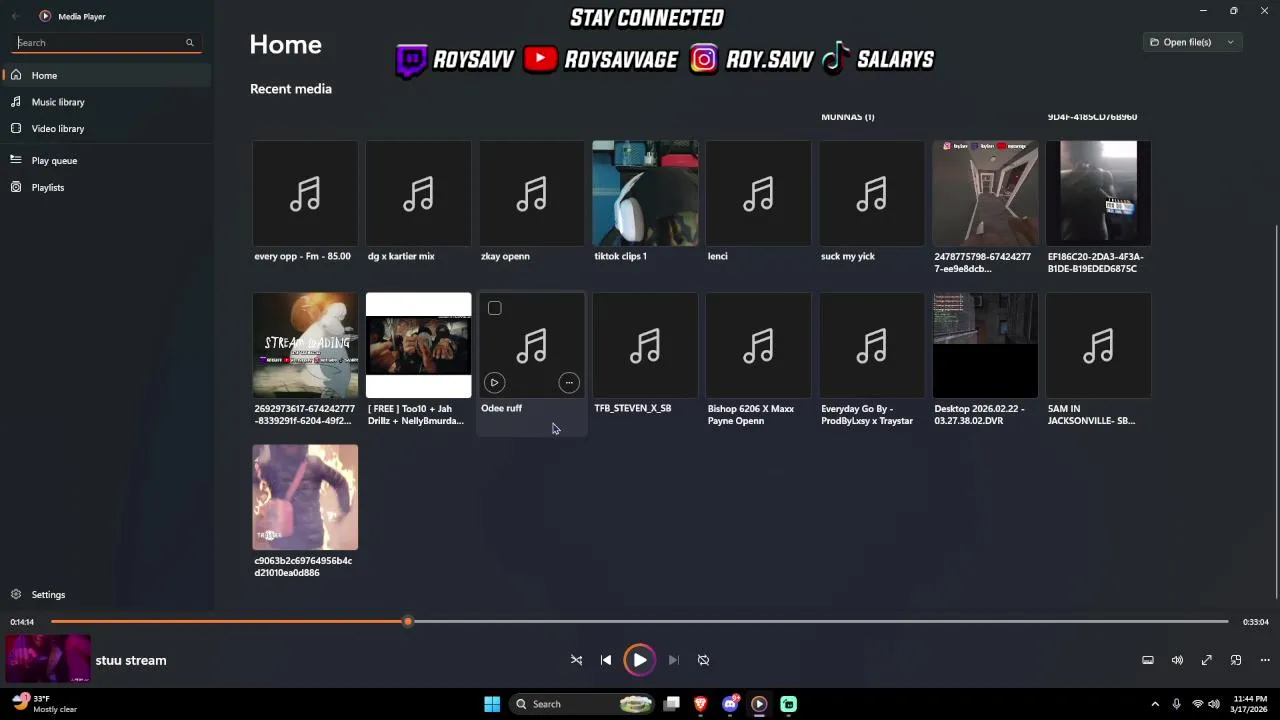1280x720 pixels.
Task: Tick the checkbox on Odee ruff tile
Action: 494,308
